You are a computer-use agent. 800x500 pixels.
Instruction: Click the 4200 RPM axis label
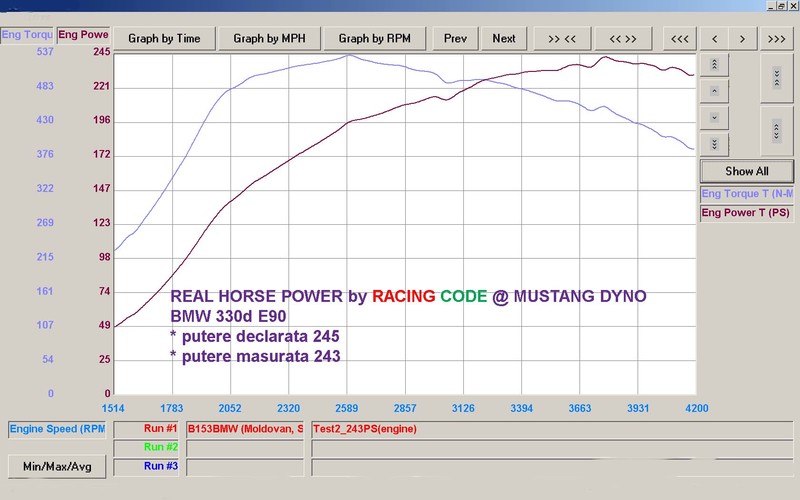coord(696,408)
